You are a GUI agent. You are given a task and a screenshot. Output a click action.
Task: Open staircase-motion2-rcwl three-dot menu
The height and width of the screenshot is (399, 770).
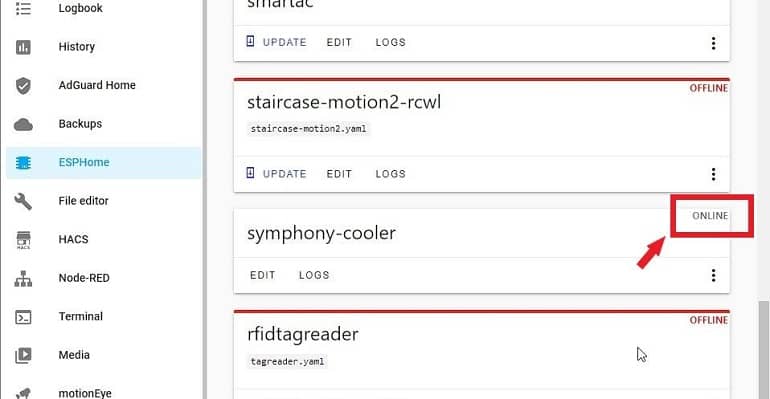tap(713, 174)
